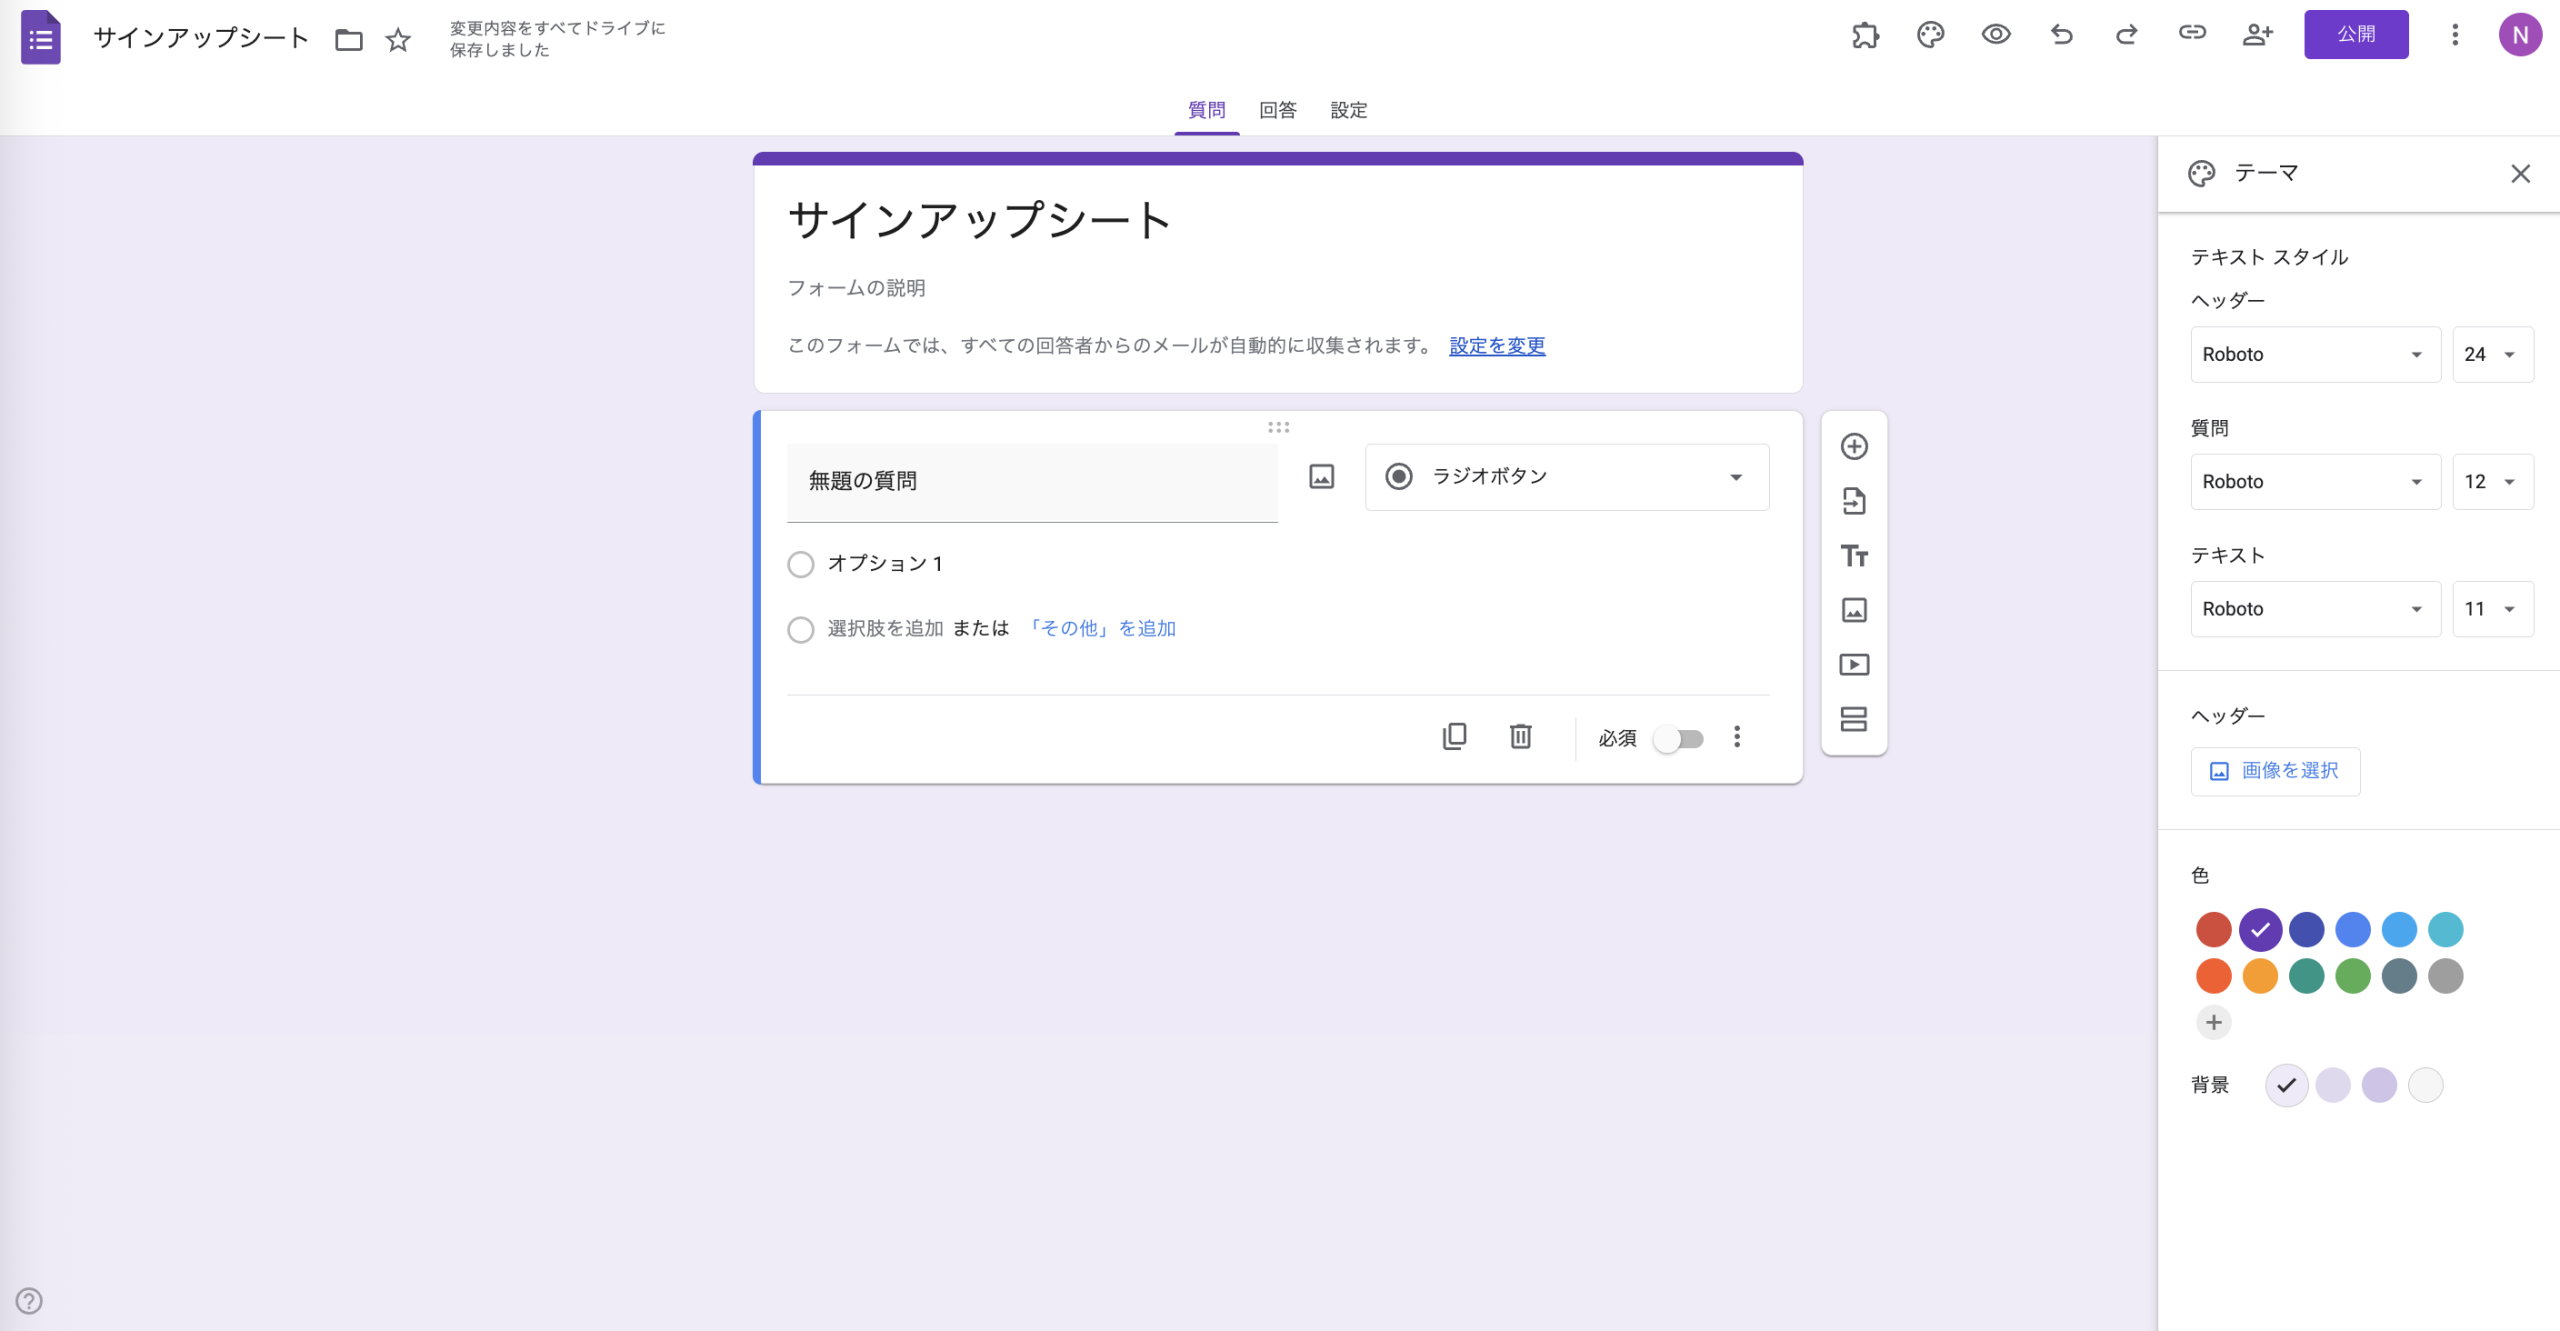Open the form preview eye icon

[x=1996, y=34]
